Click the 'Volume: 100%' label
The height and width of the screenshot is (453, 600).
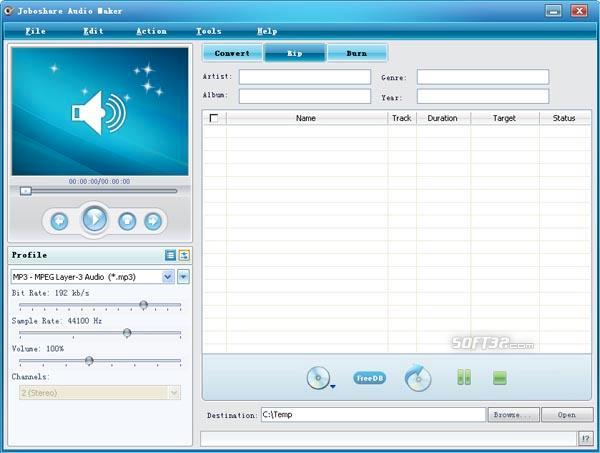pyautogui.click(x=38, y=349)
